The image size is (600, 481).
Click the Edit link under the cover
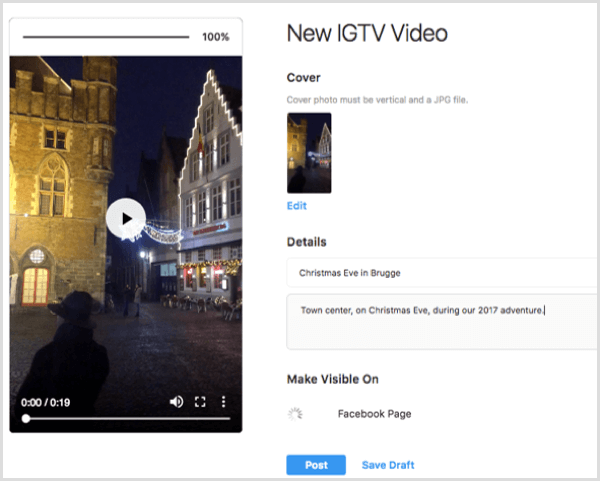[x=297, y=206]
